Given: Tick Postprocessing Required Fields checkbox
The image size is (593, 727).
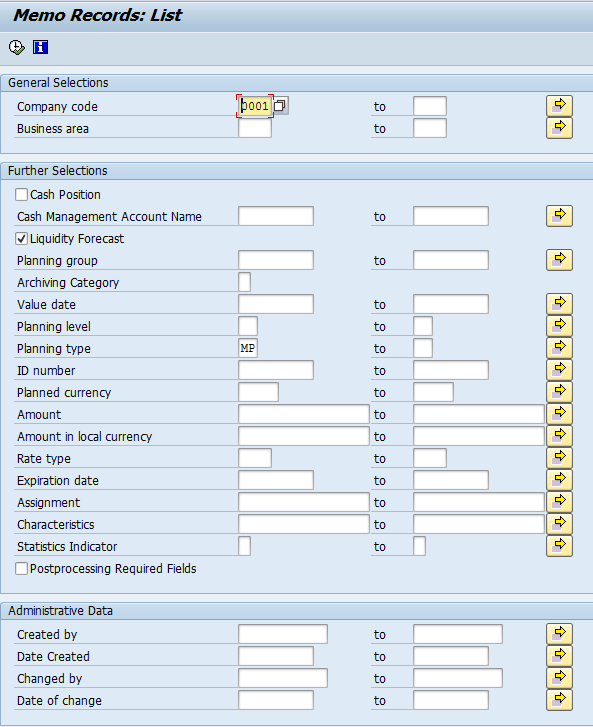Looking at the screenshot, I should point(21,568).
